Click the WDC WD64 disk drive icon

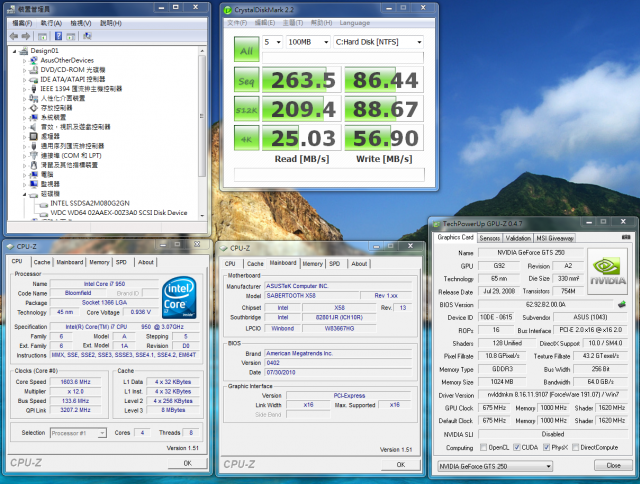(x=43, y=213)
